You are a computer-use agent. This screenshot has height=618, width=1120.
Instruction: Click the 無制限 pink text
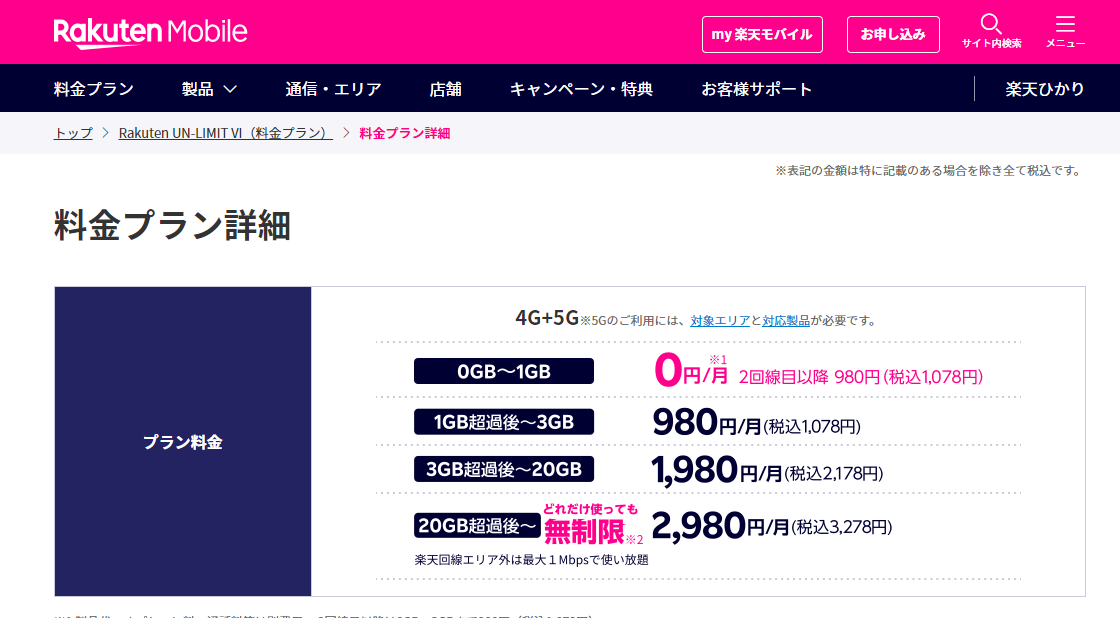point(584,531)
